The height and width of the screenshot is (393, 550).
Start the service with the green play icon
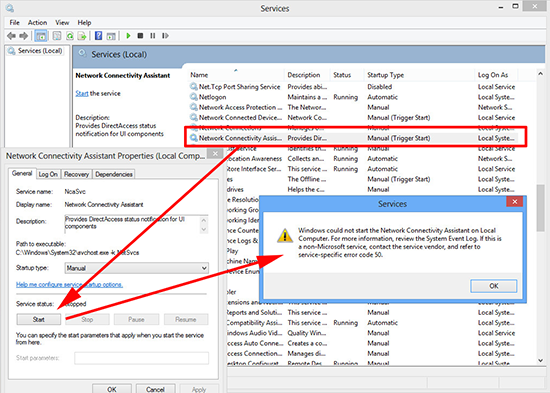(128, 36)
